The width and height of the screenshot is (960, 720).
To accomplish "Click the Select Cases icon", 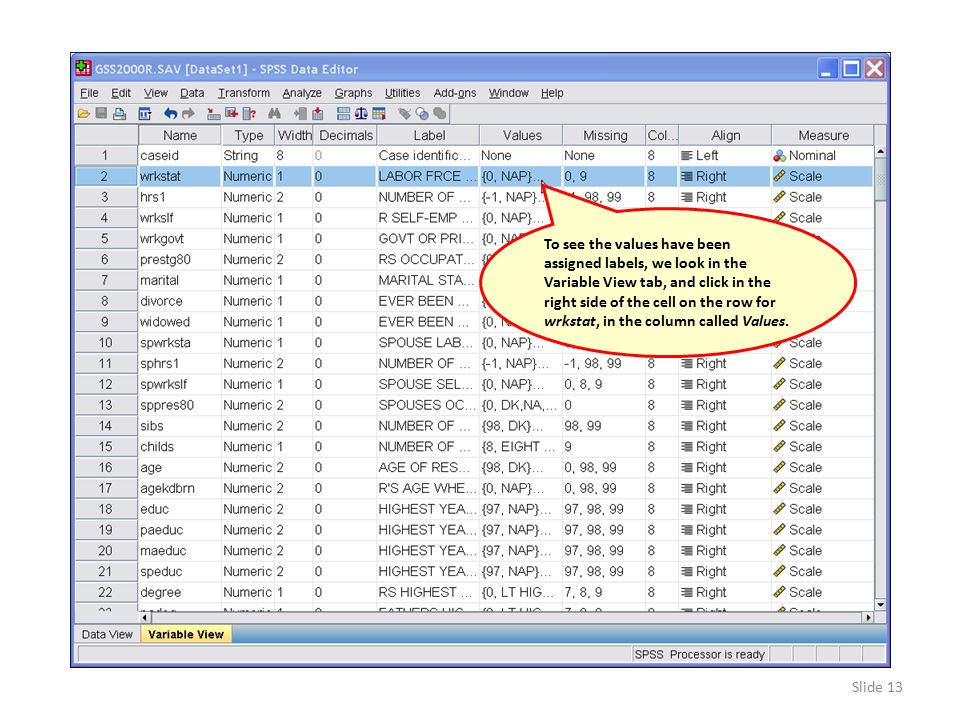I will pos(379,113).
